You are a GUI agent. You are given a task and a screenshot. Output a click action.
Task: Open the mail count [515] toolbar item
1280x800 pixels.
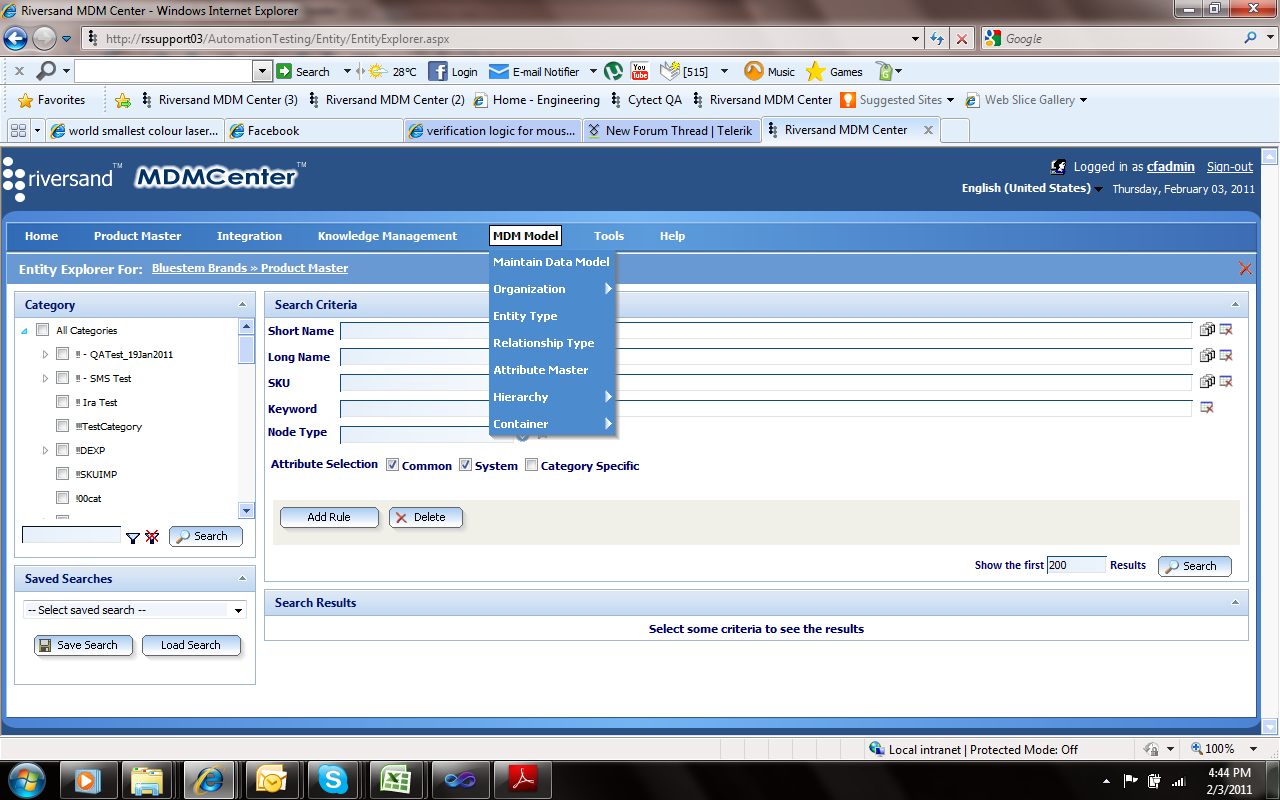point(684,71)
